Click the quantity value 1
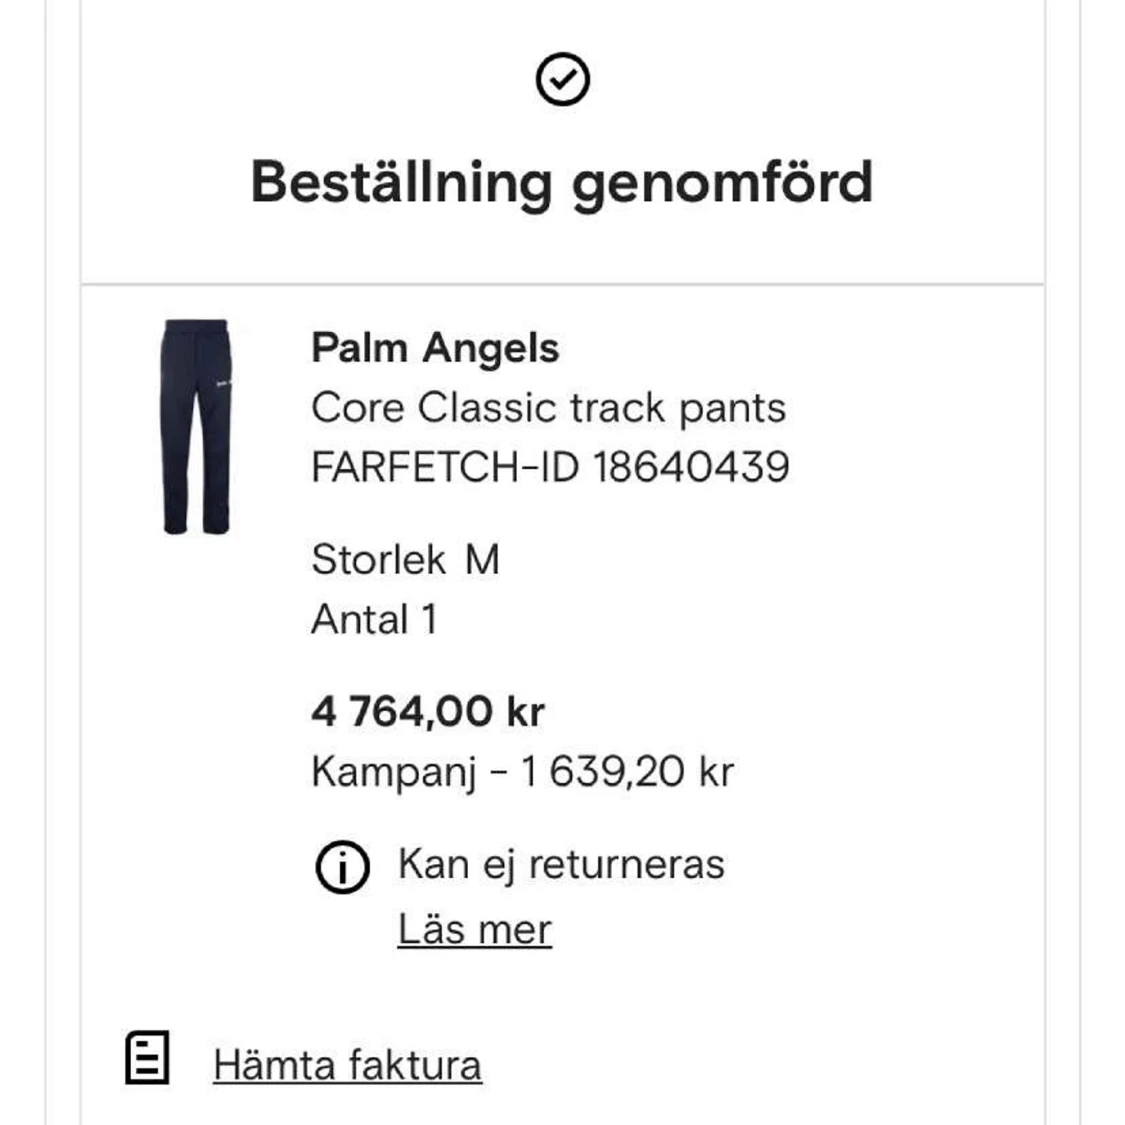Screen dimensions: 1125x1125 pyautogui.click(x=429, y=620)
